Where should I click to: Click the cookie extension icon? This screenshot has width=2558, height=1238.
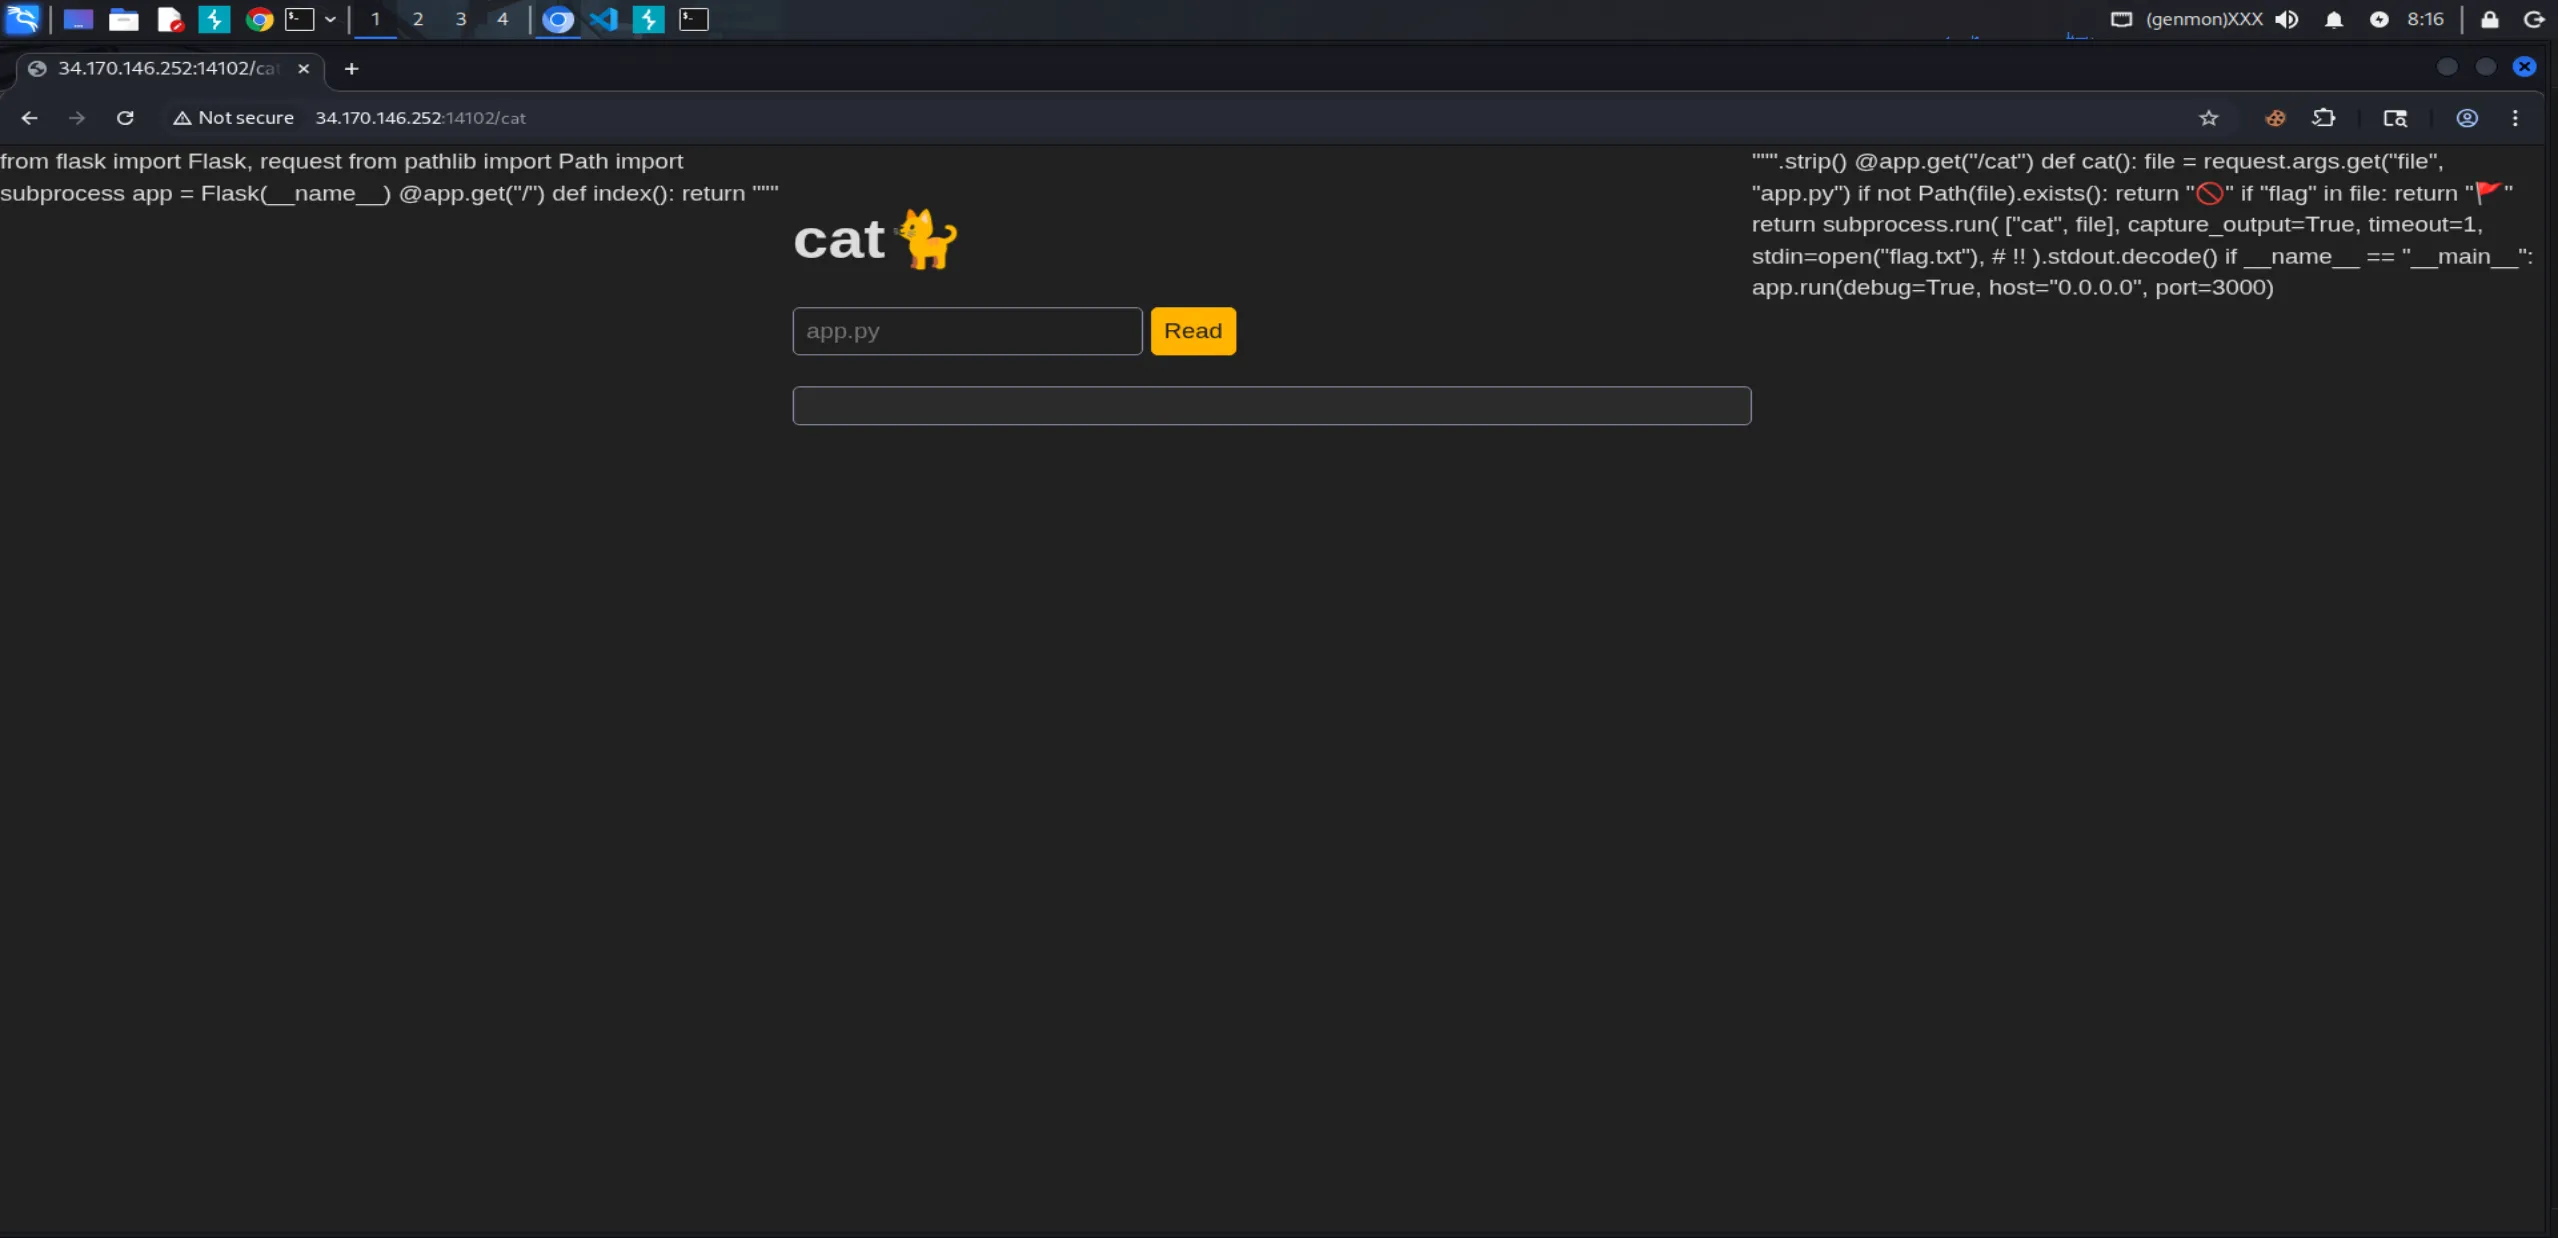[2275, 118]
